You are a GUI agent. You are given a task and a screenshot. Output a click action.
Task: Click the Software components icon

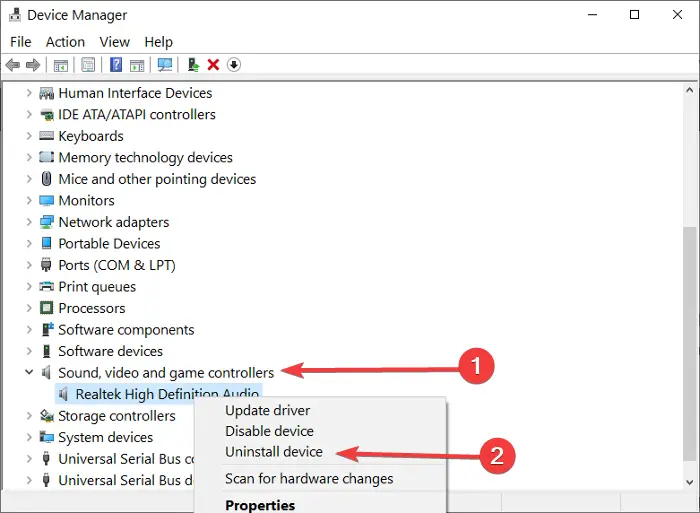click(x=47, y=329)
